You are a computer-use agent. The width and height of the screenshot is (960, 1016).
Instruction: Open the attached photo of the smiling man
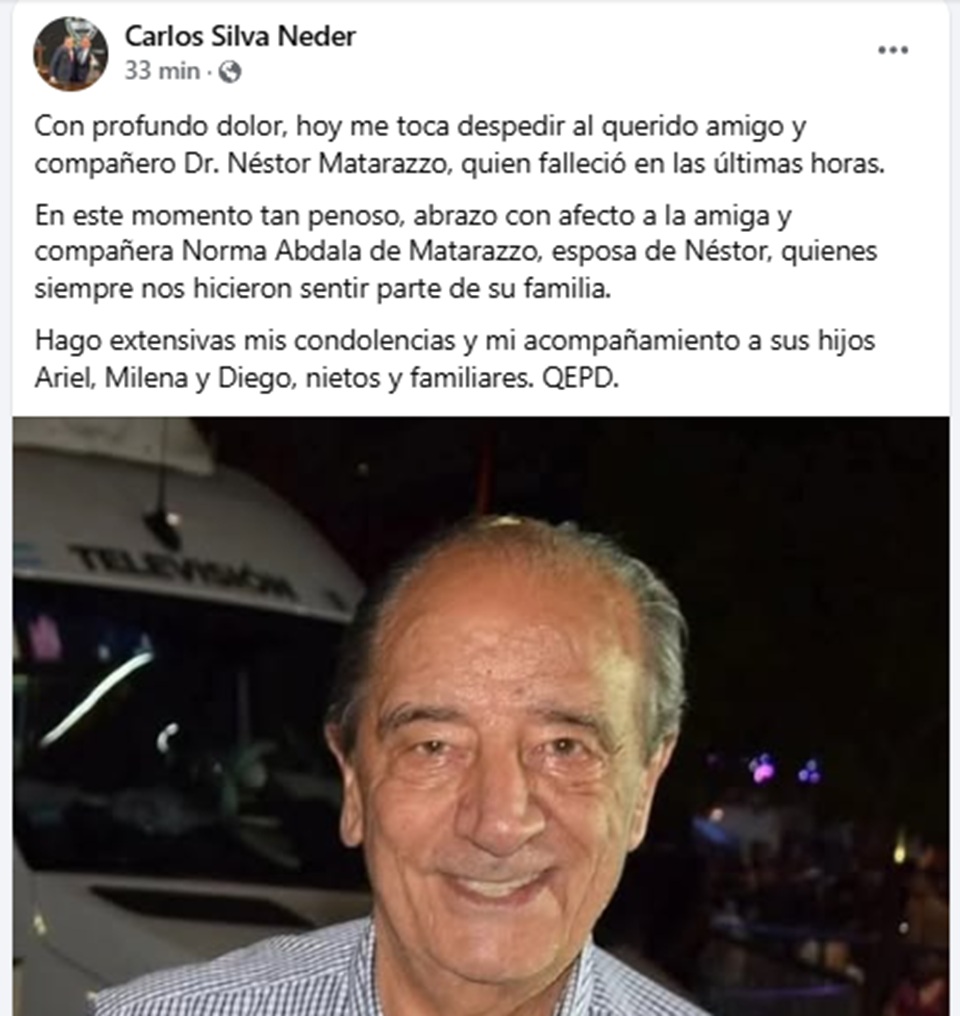(x=481, y=716)
